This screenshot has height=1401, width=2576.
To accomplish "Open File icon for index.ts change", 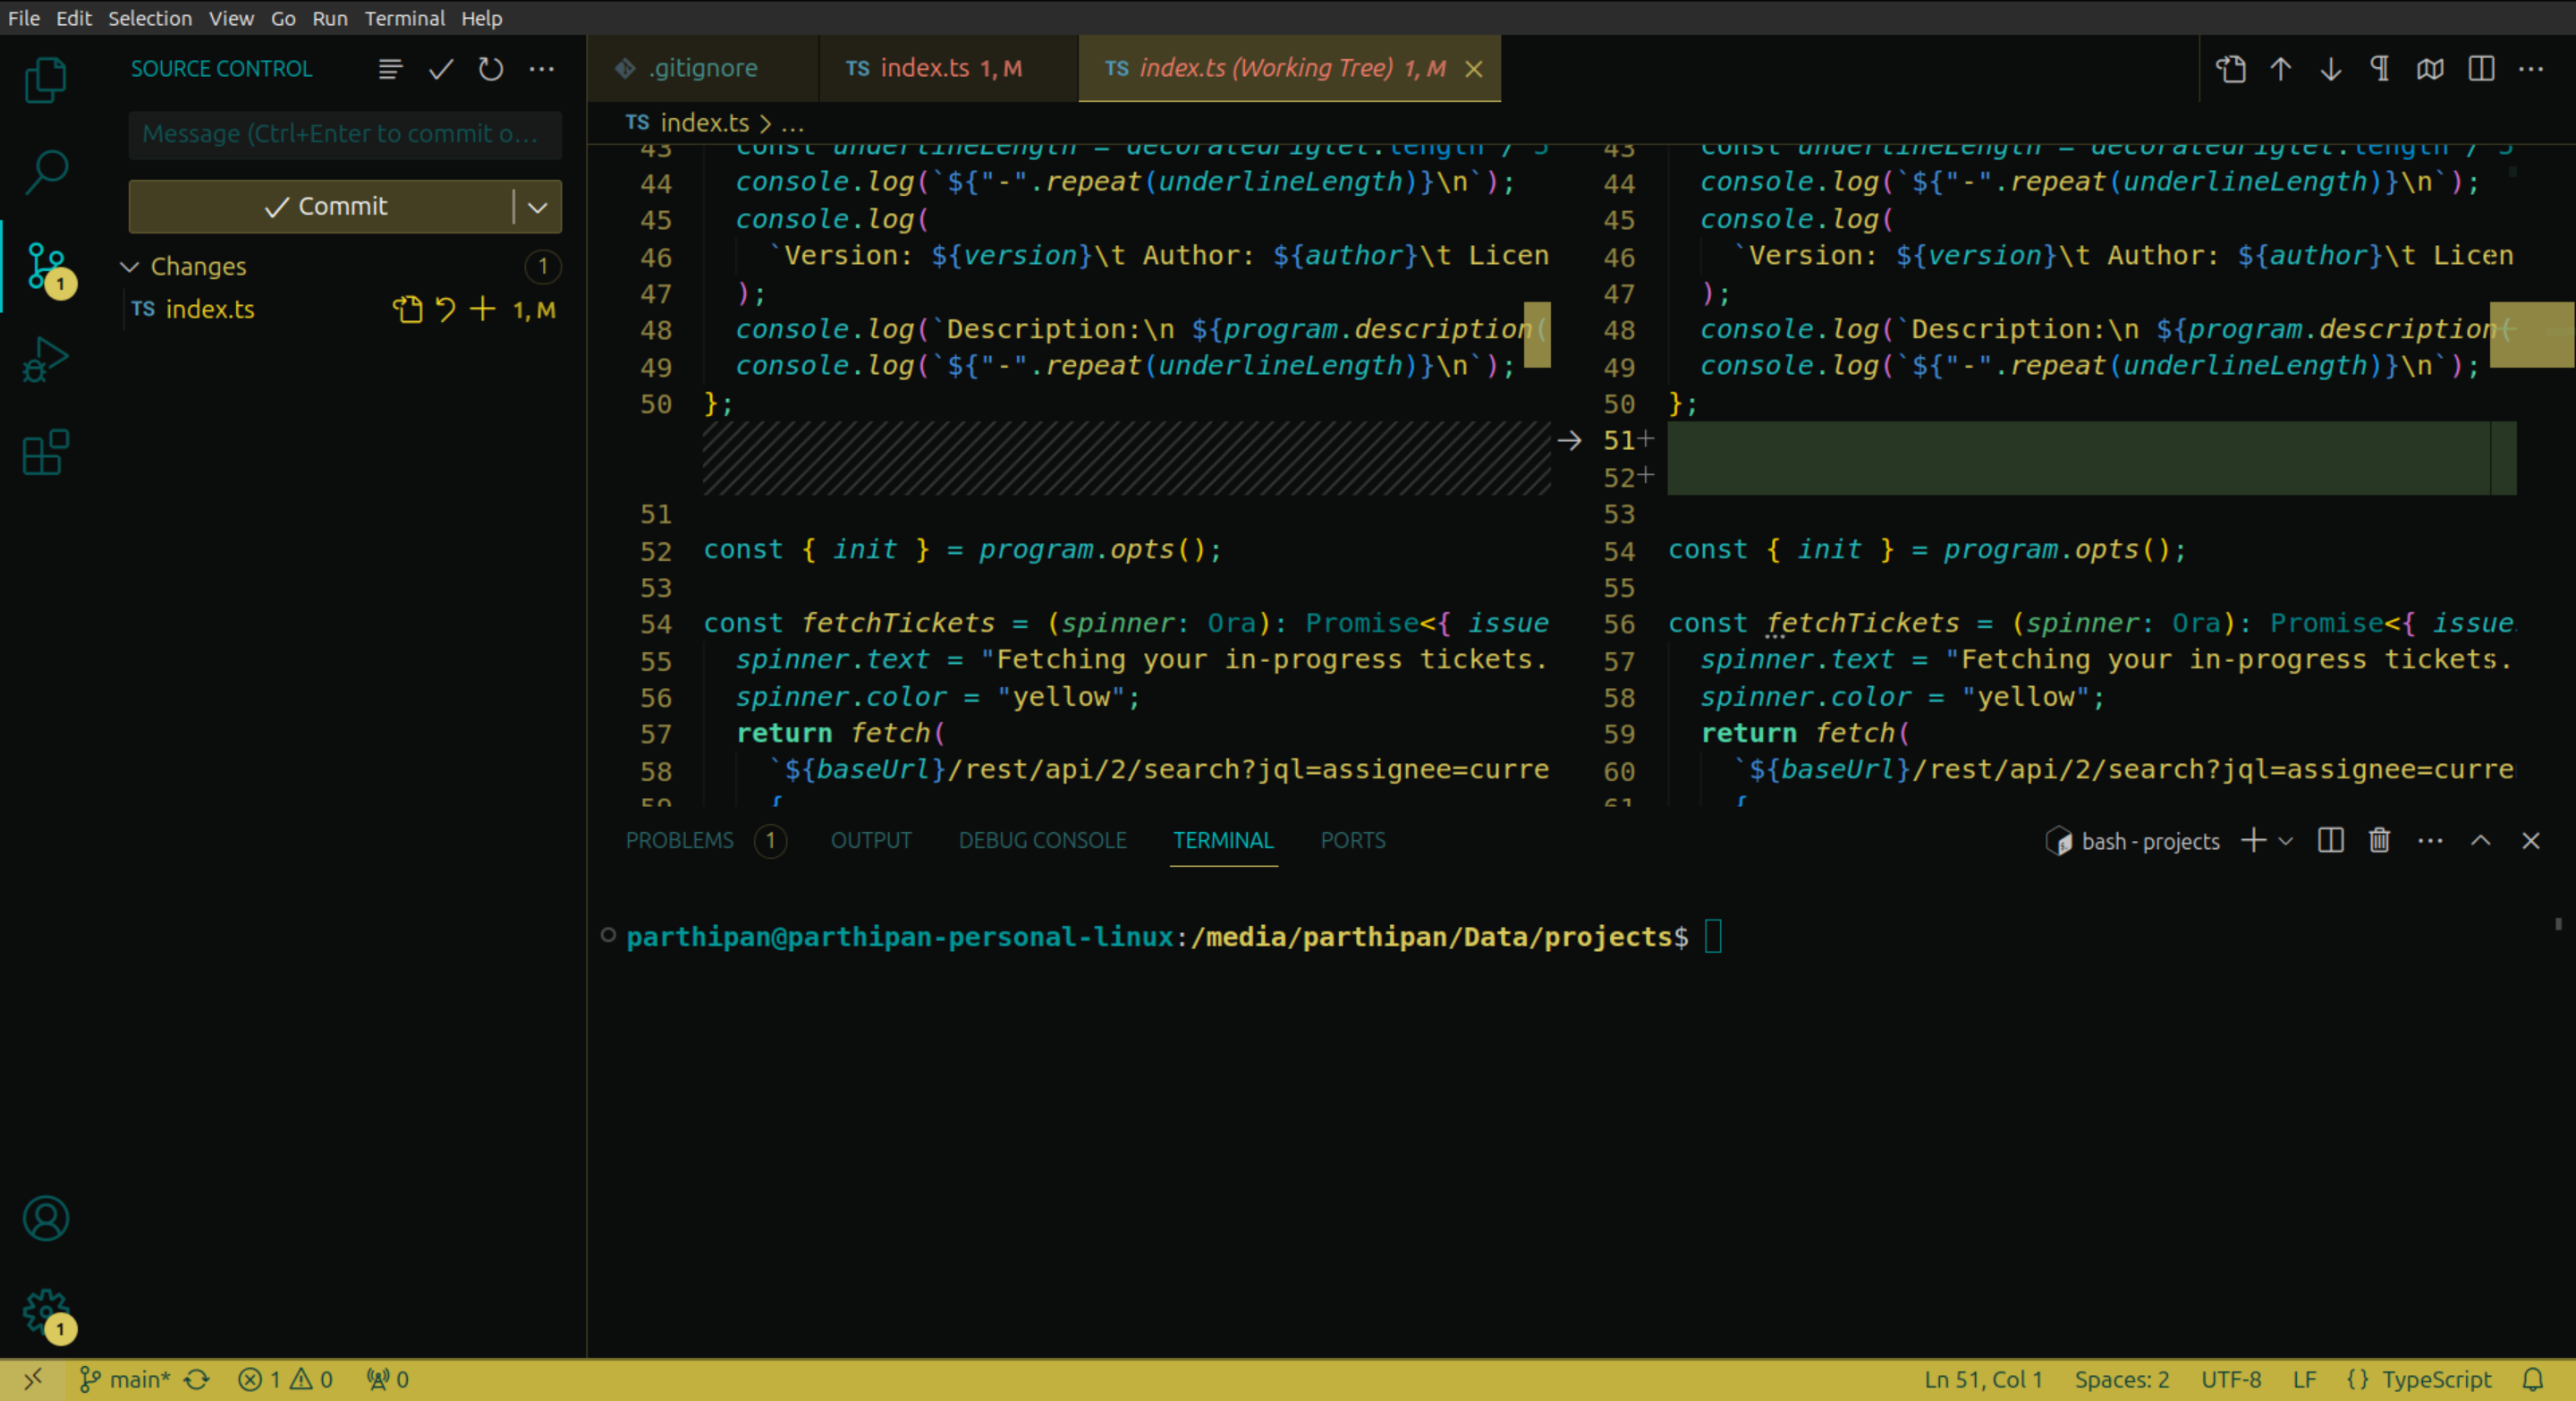I will [408, 310].
